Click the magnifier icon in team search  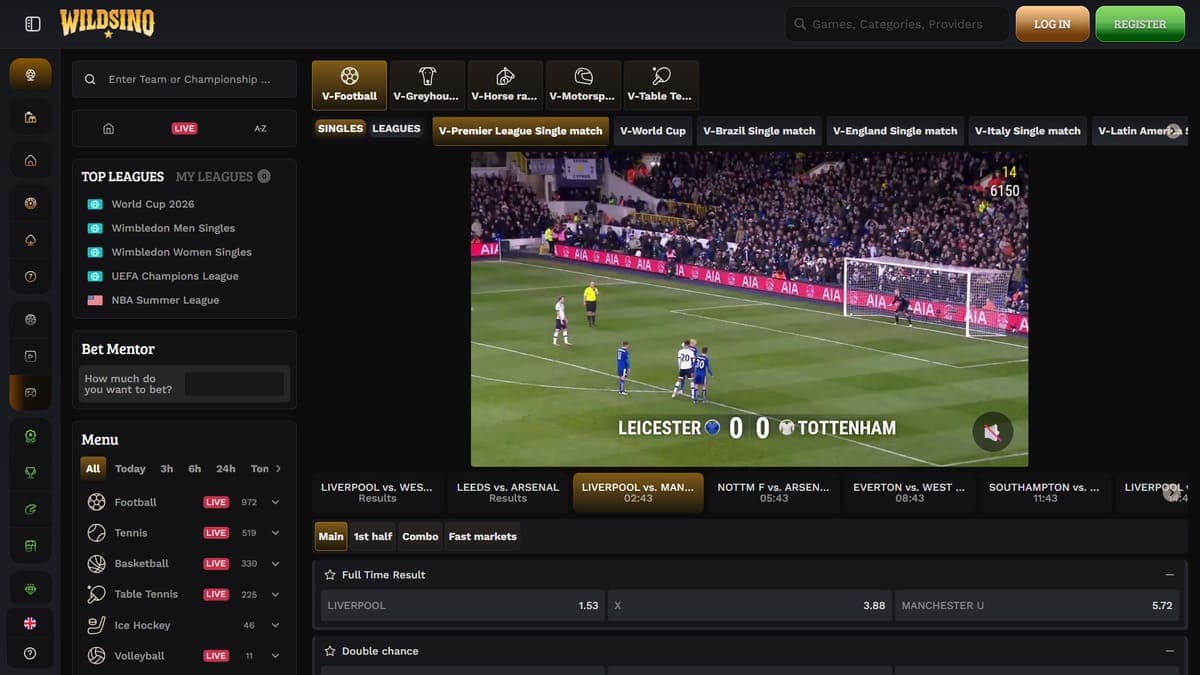91,79
